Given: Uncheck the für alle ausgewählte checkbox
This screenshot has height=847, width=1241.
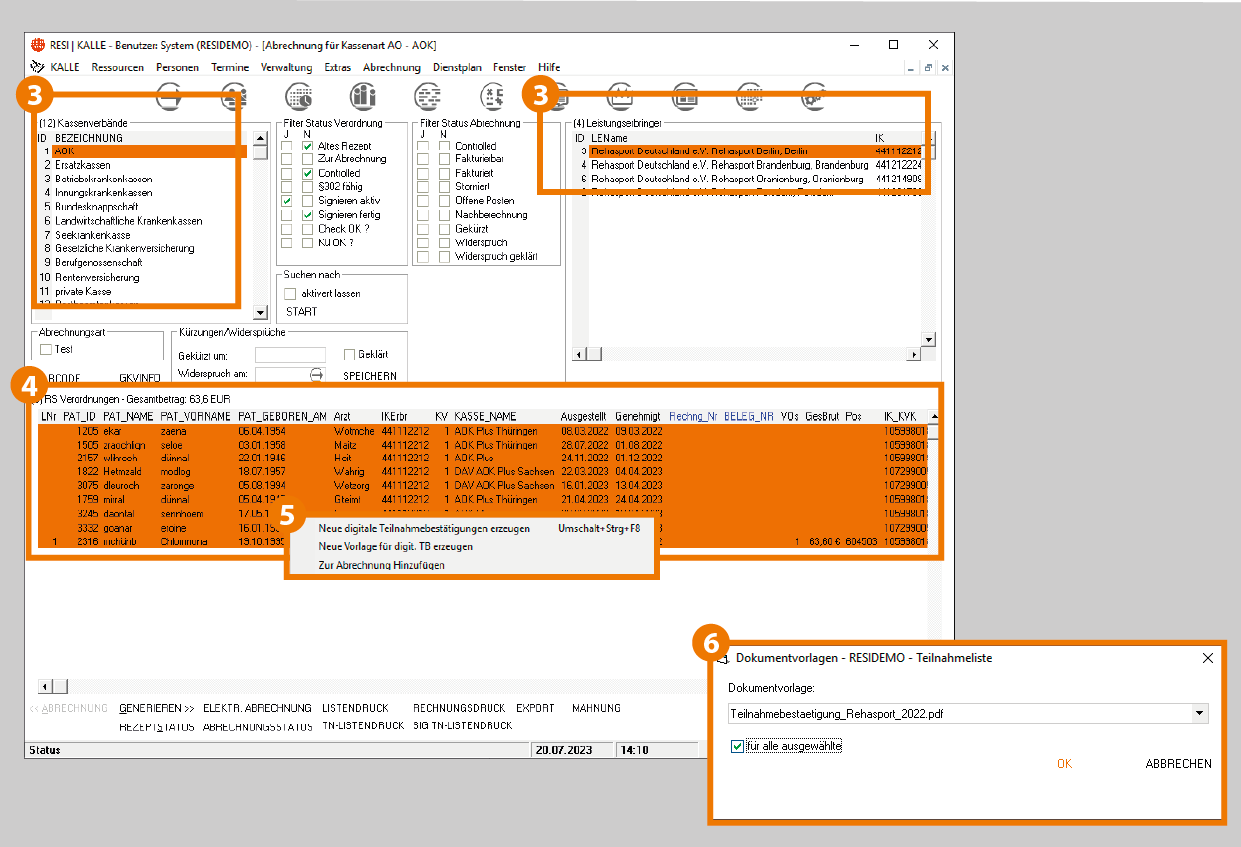Looking at the screenshot, I should click(737, 746).
